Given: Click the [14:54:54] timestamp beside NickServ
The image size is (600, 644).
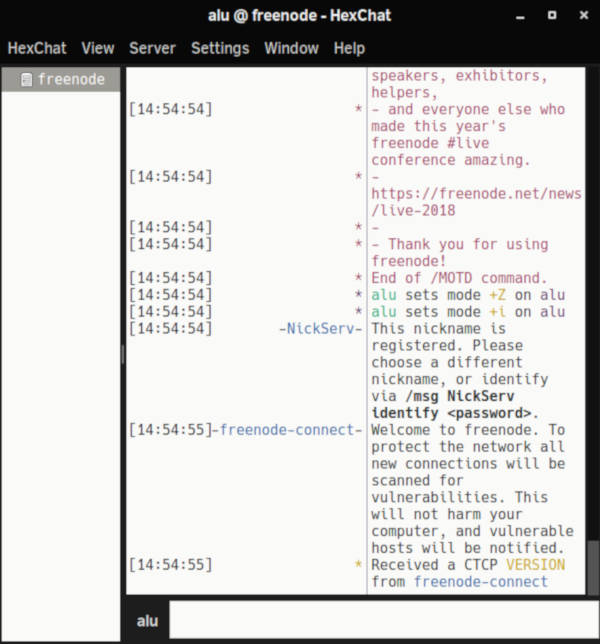Looking at the screenshot, I should 170,329.
